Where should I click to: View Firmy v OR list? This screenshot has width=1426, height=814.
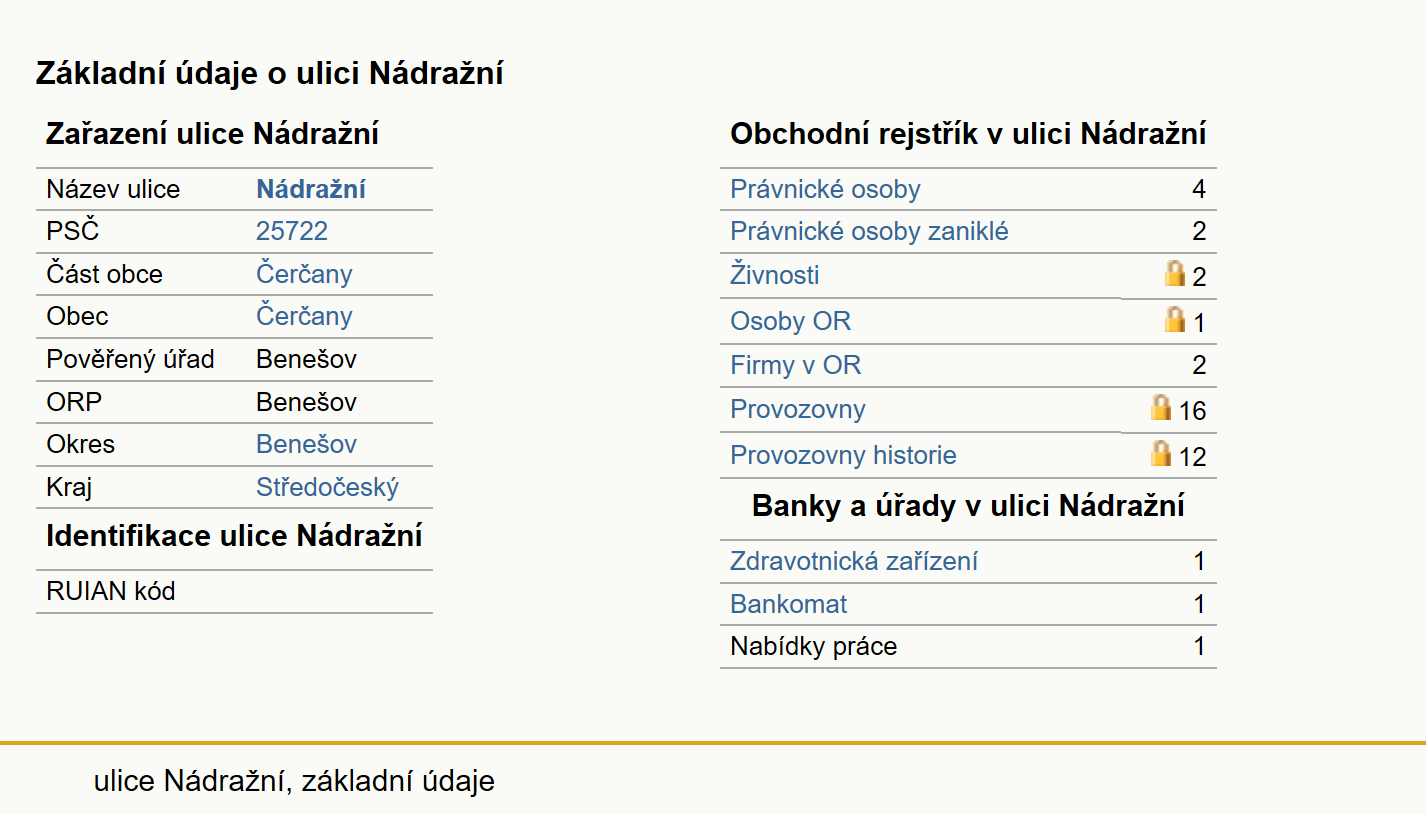795,365
